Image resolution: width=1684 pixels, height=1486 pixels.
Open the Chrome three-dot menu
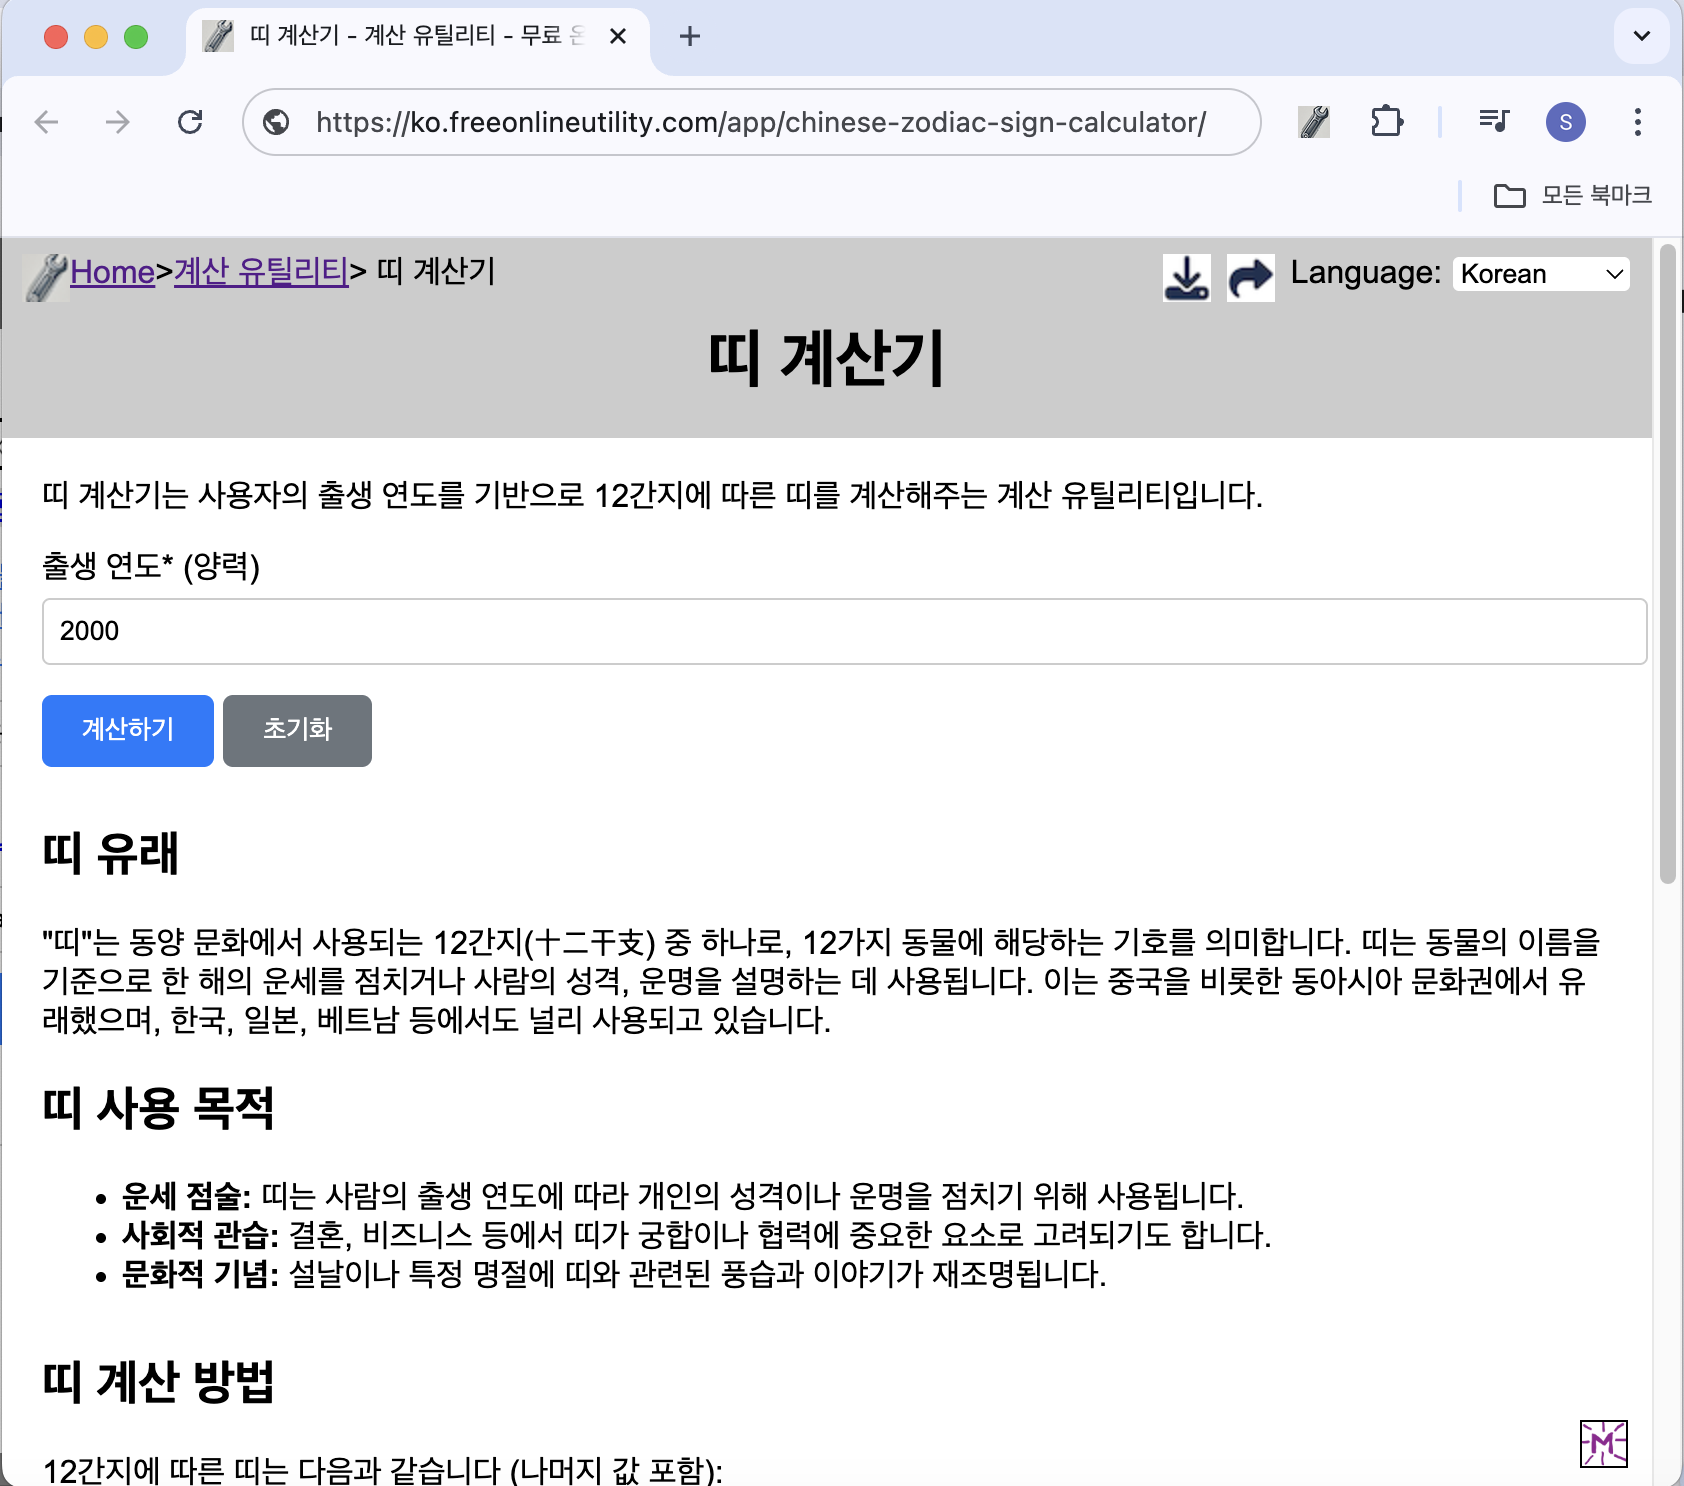pyautogui.click(x=1637, y=122)
